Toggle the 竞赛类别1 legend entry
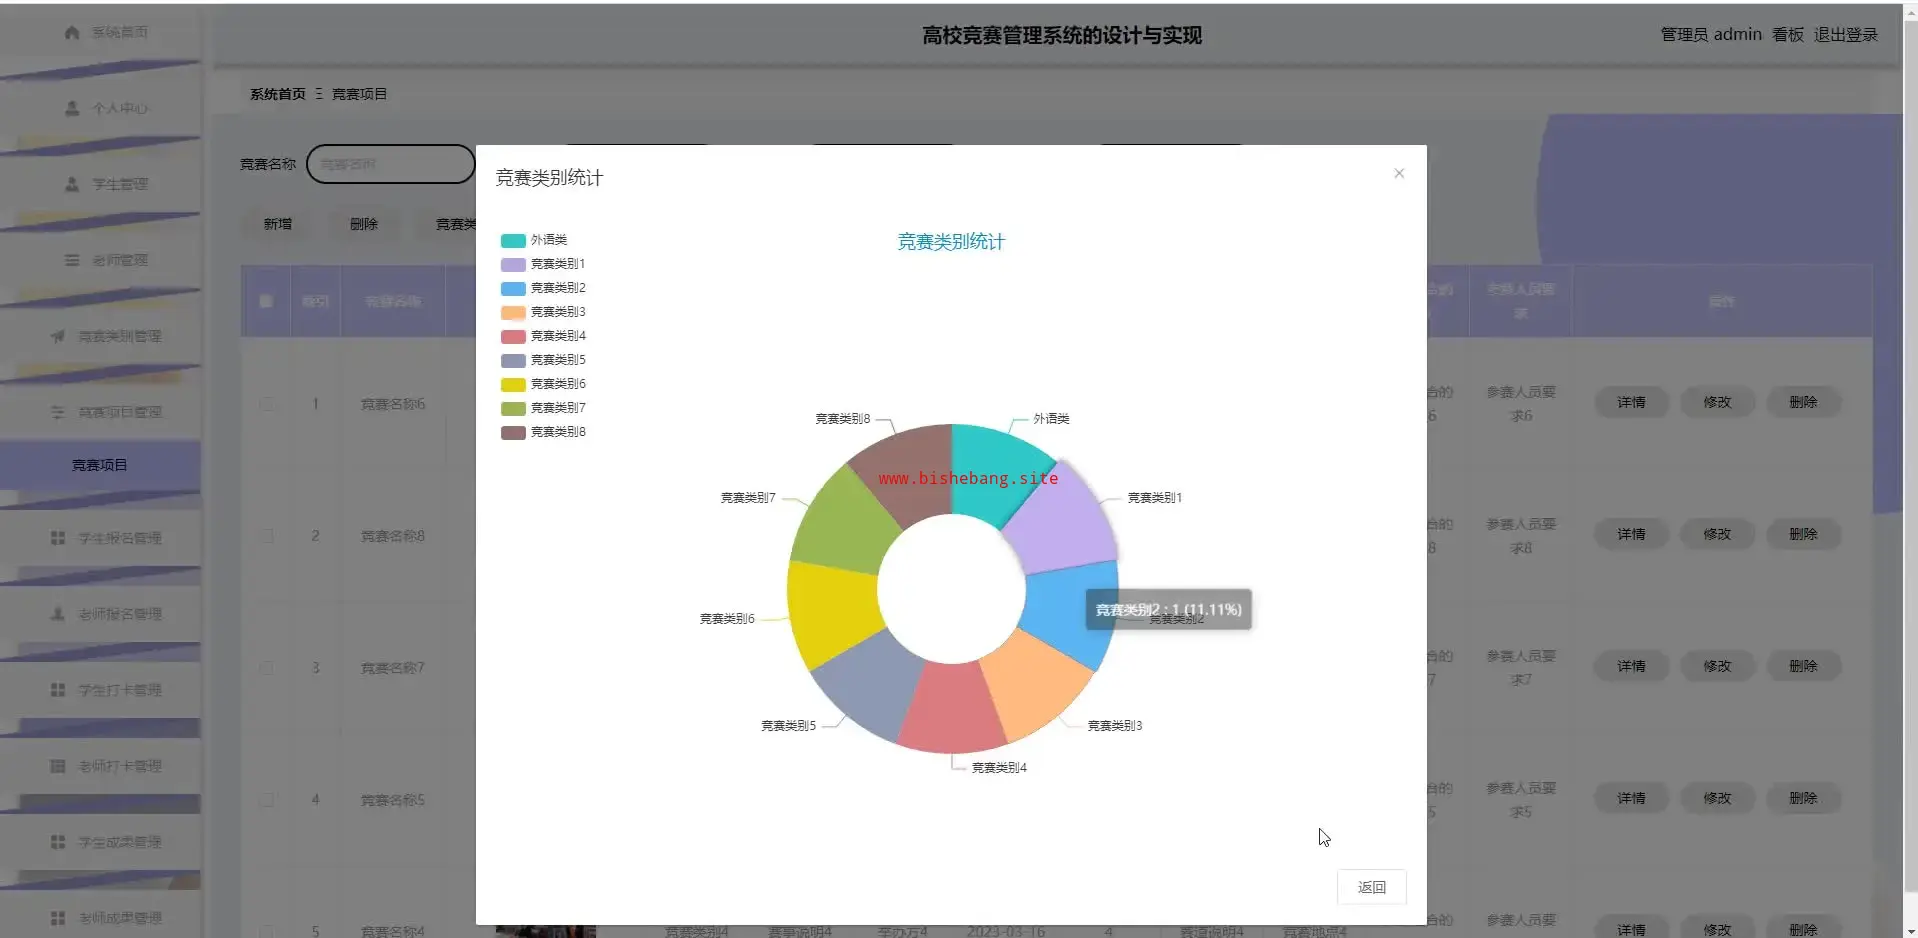Screen dimensions: 1918x938 point(543,264)
